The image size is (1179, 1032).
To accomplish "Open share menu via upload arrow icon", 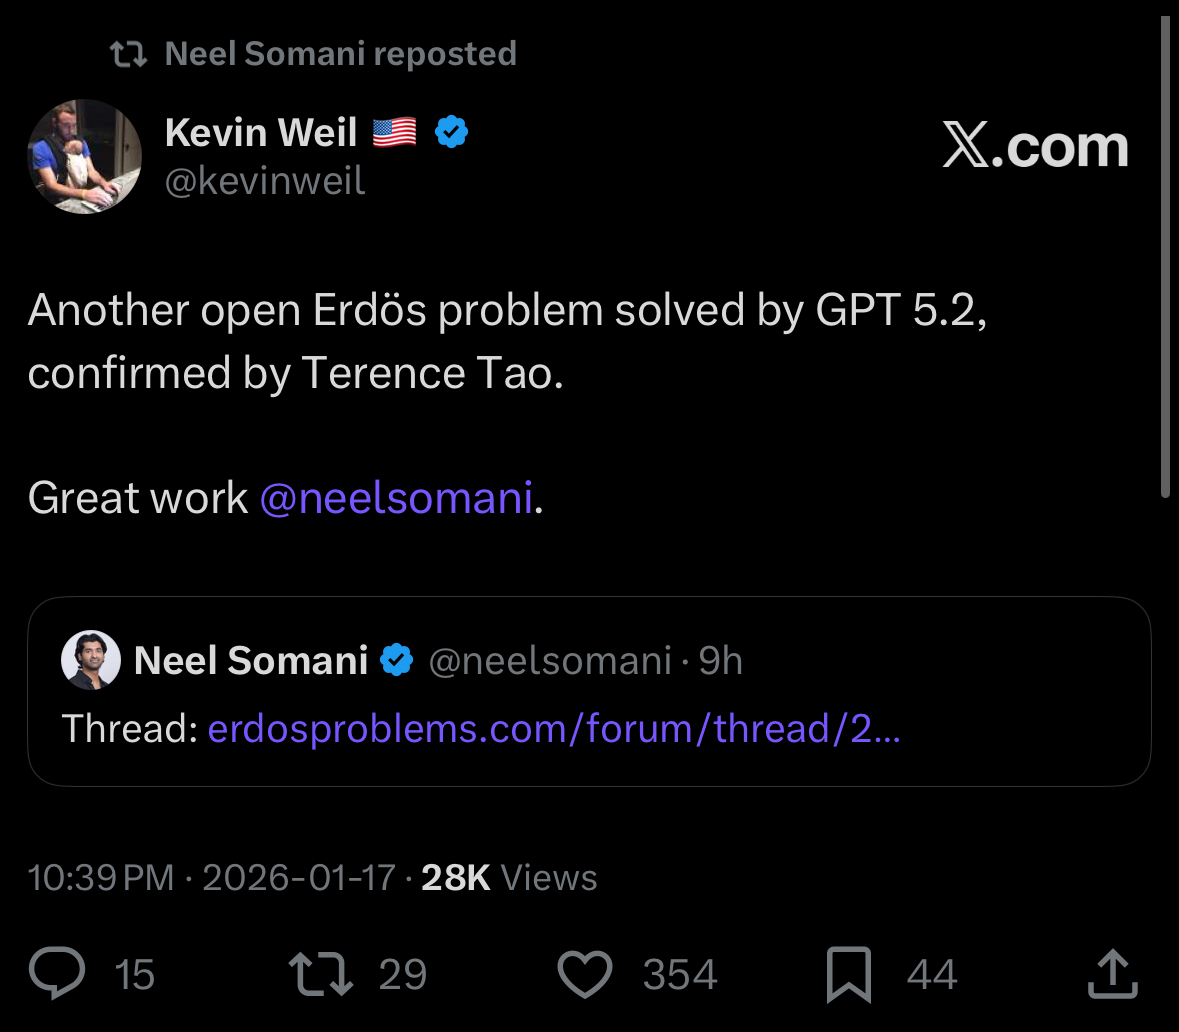I will coord(1113,974).
